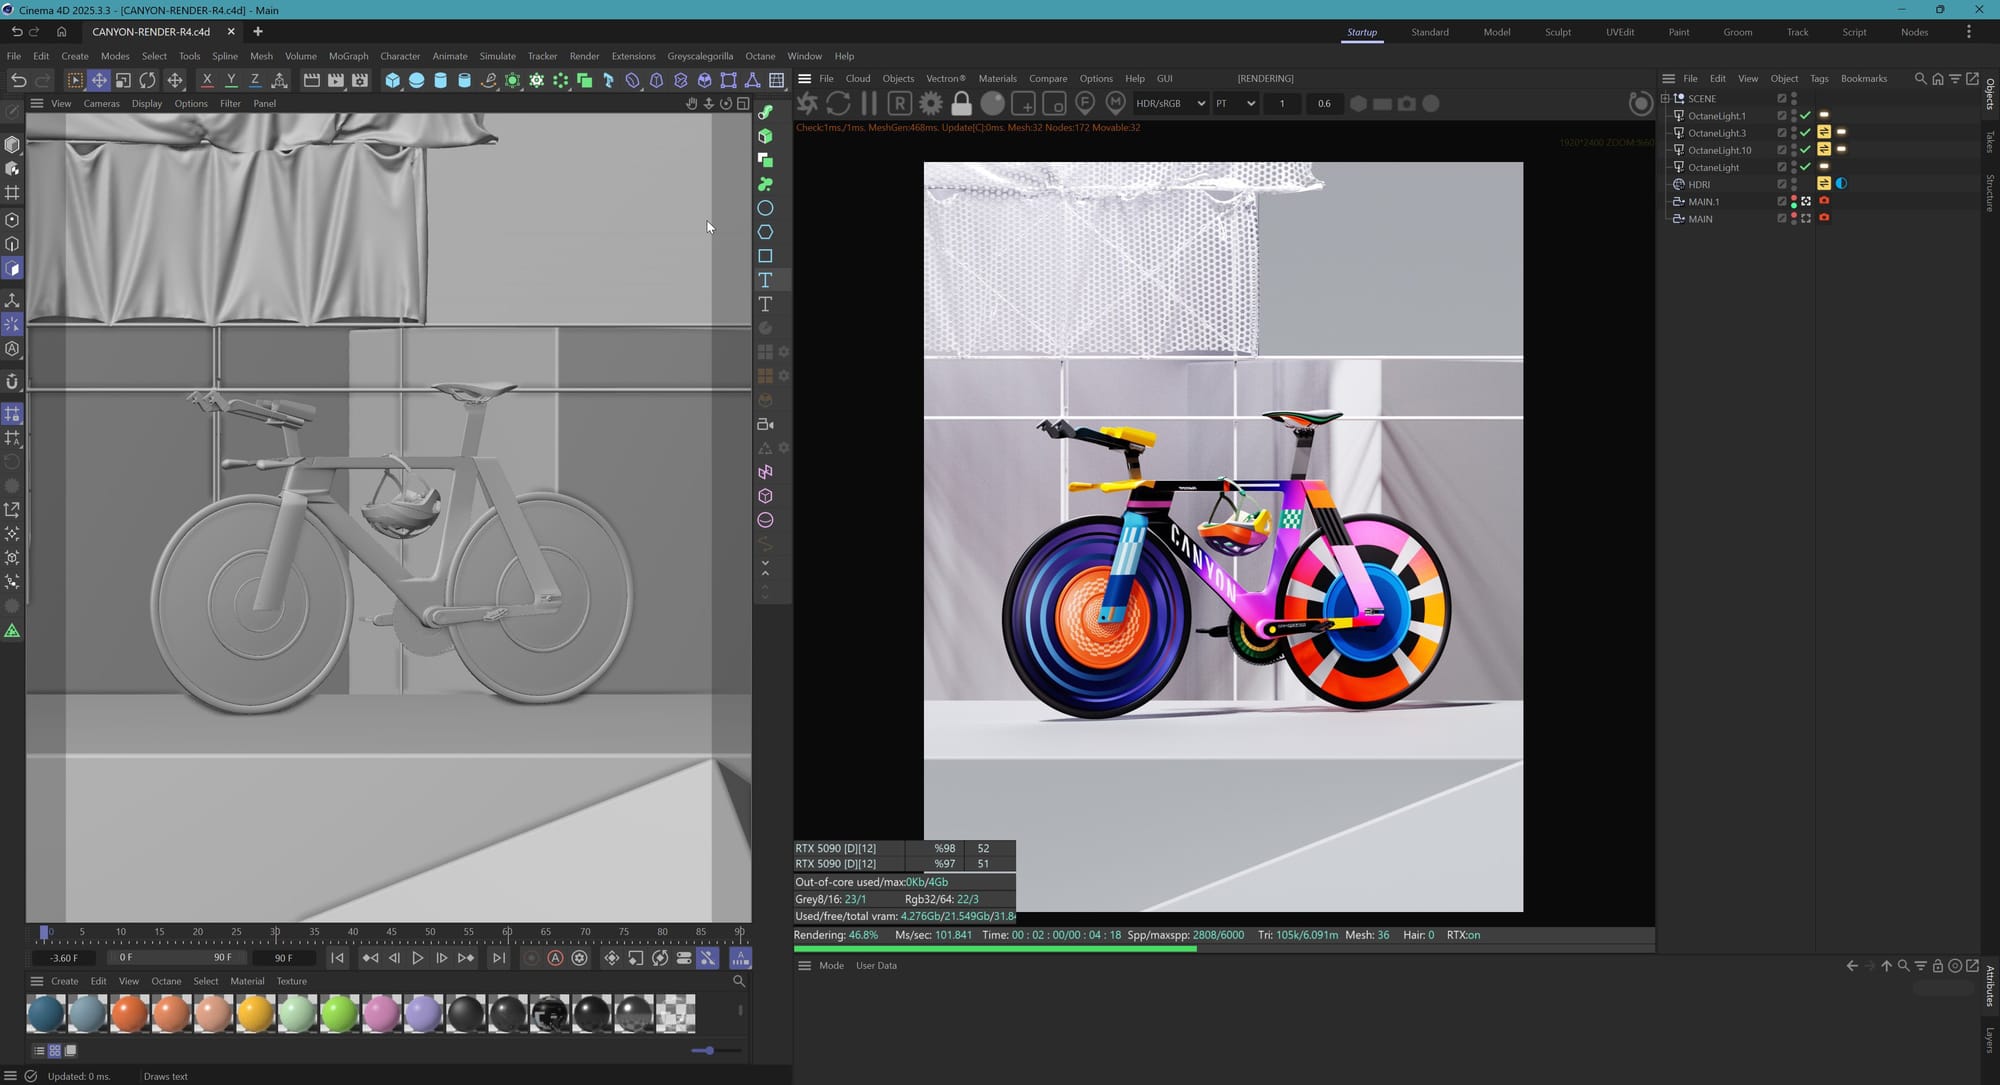Toggle visibility dots of MAIN.1 camera

(1793, 201)
